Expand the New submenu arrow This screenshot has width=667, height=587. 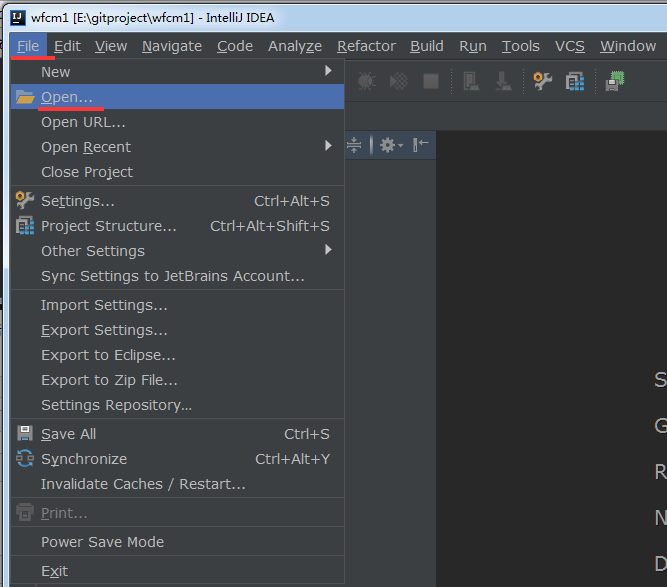328,71
